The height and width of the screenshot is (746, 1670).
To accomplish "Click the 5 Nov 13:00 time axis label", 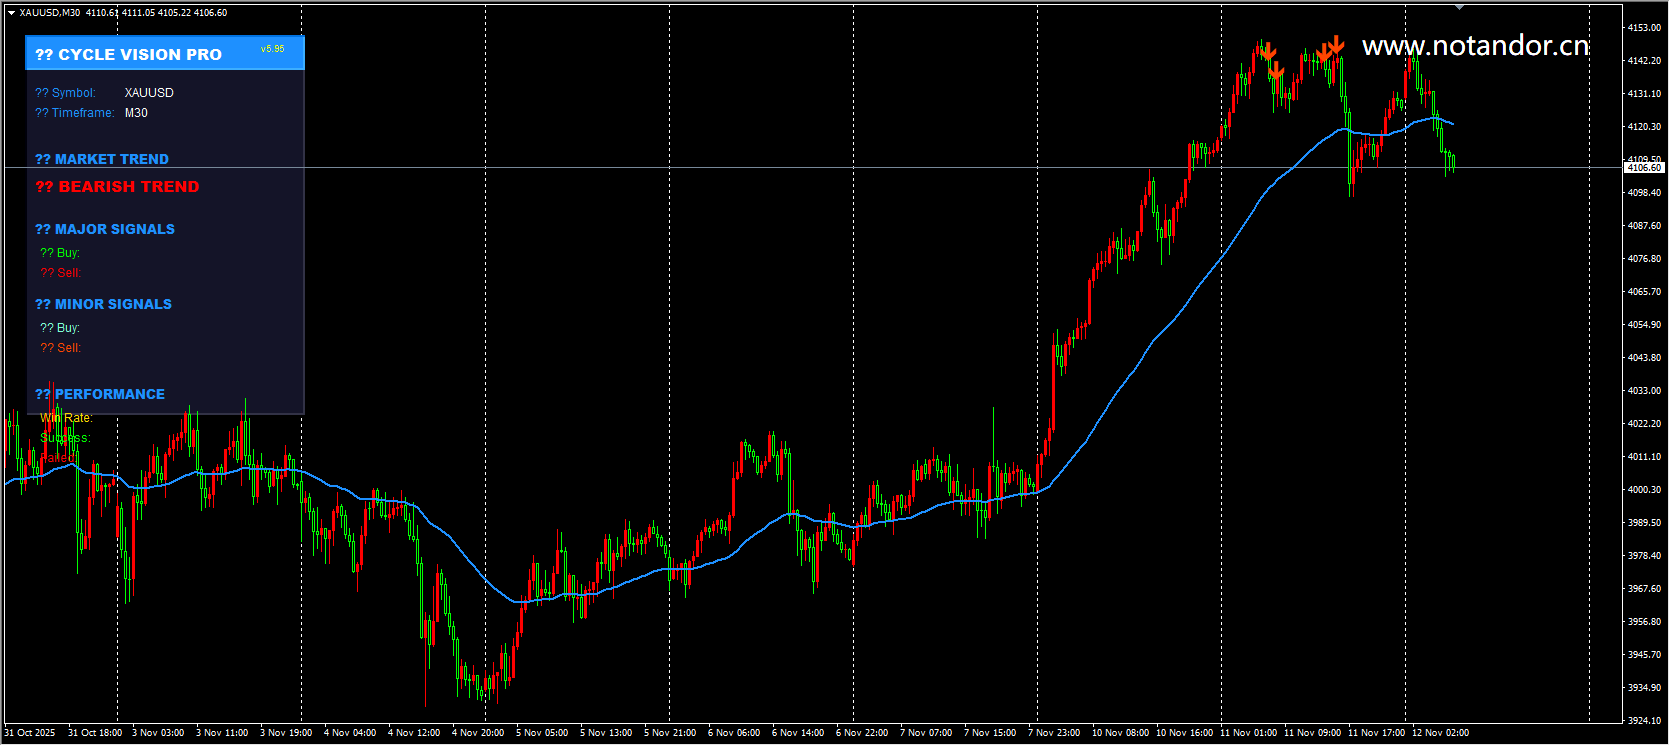I will tap(606, 733).
